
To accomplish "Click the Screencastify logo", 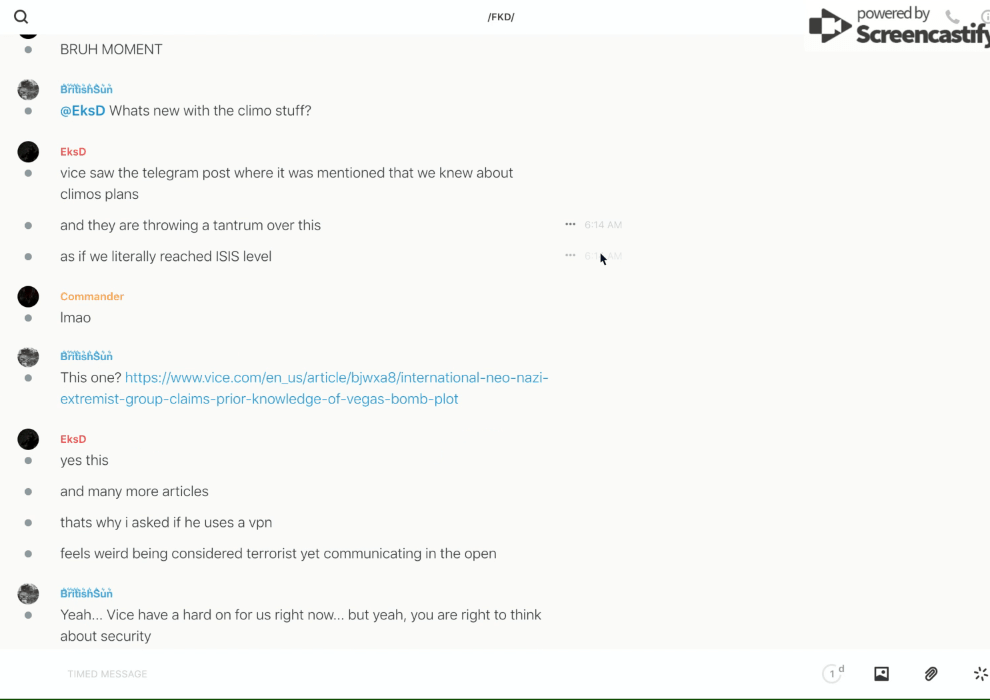I will pos(896,26).
